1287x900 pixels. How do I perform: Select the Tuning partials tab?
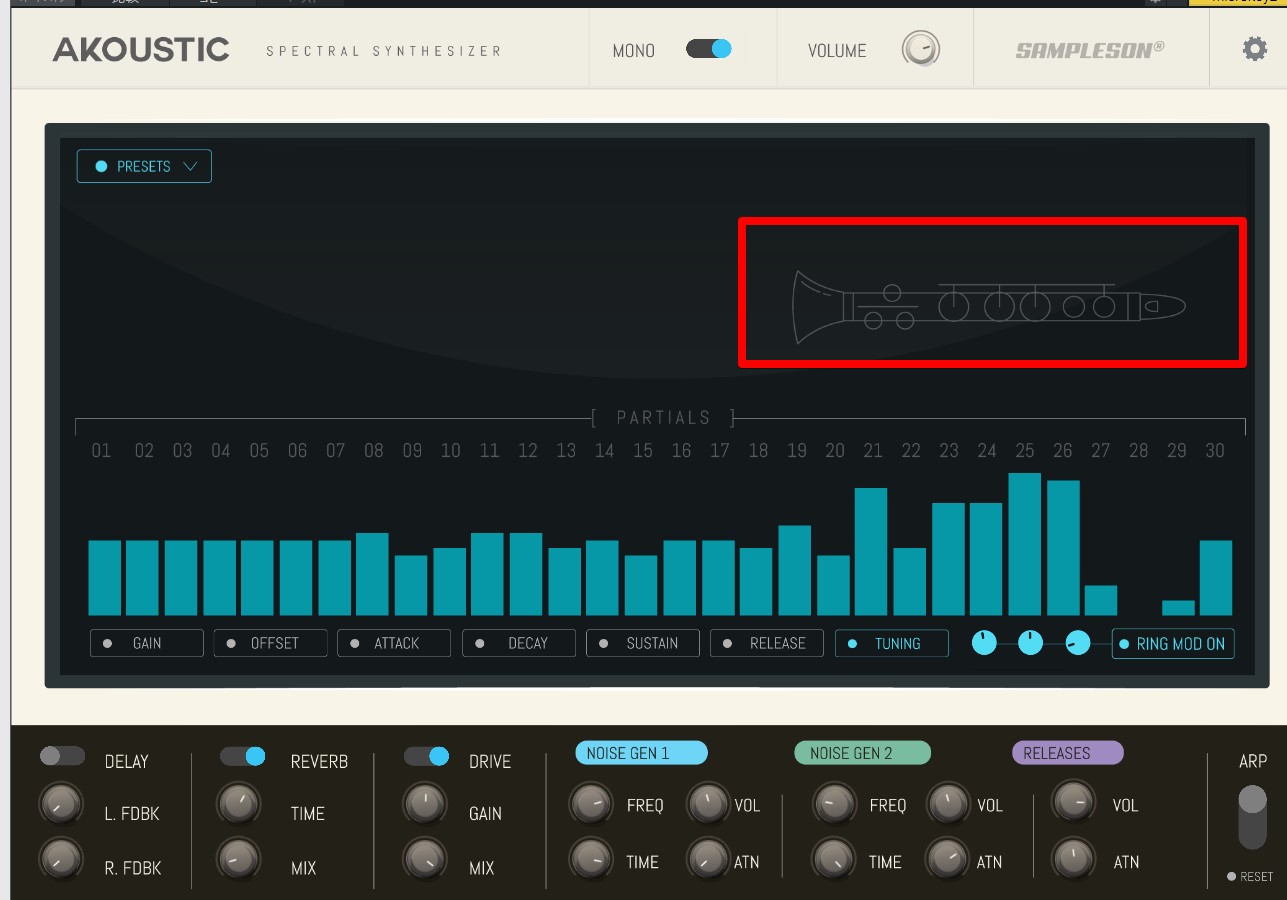(x=892, y=643)
